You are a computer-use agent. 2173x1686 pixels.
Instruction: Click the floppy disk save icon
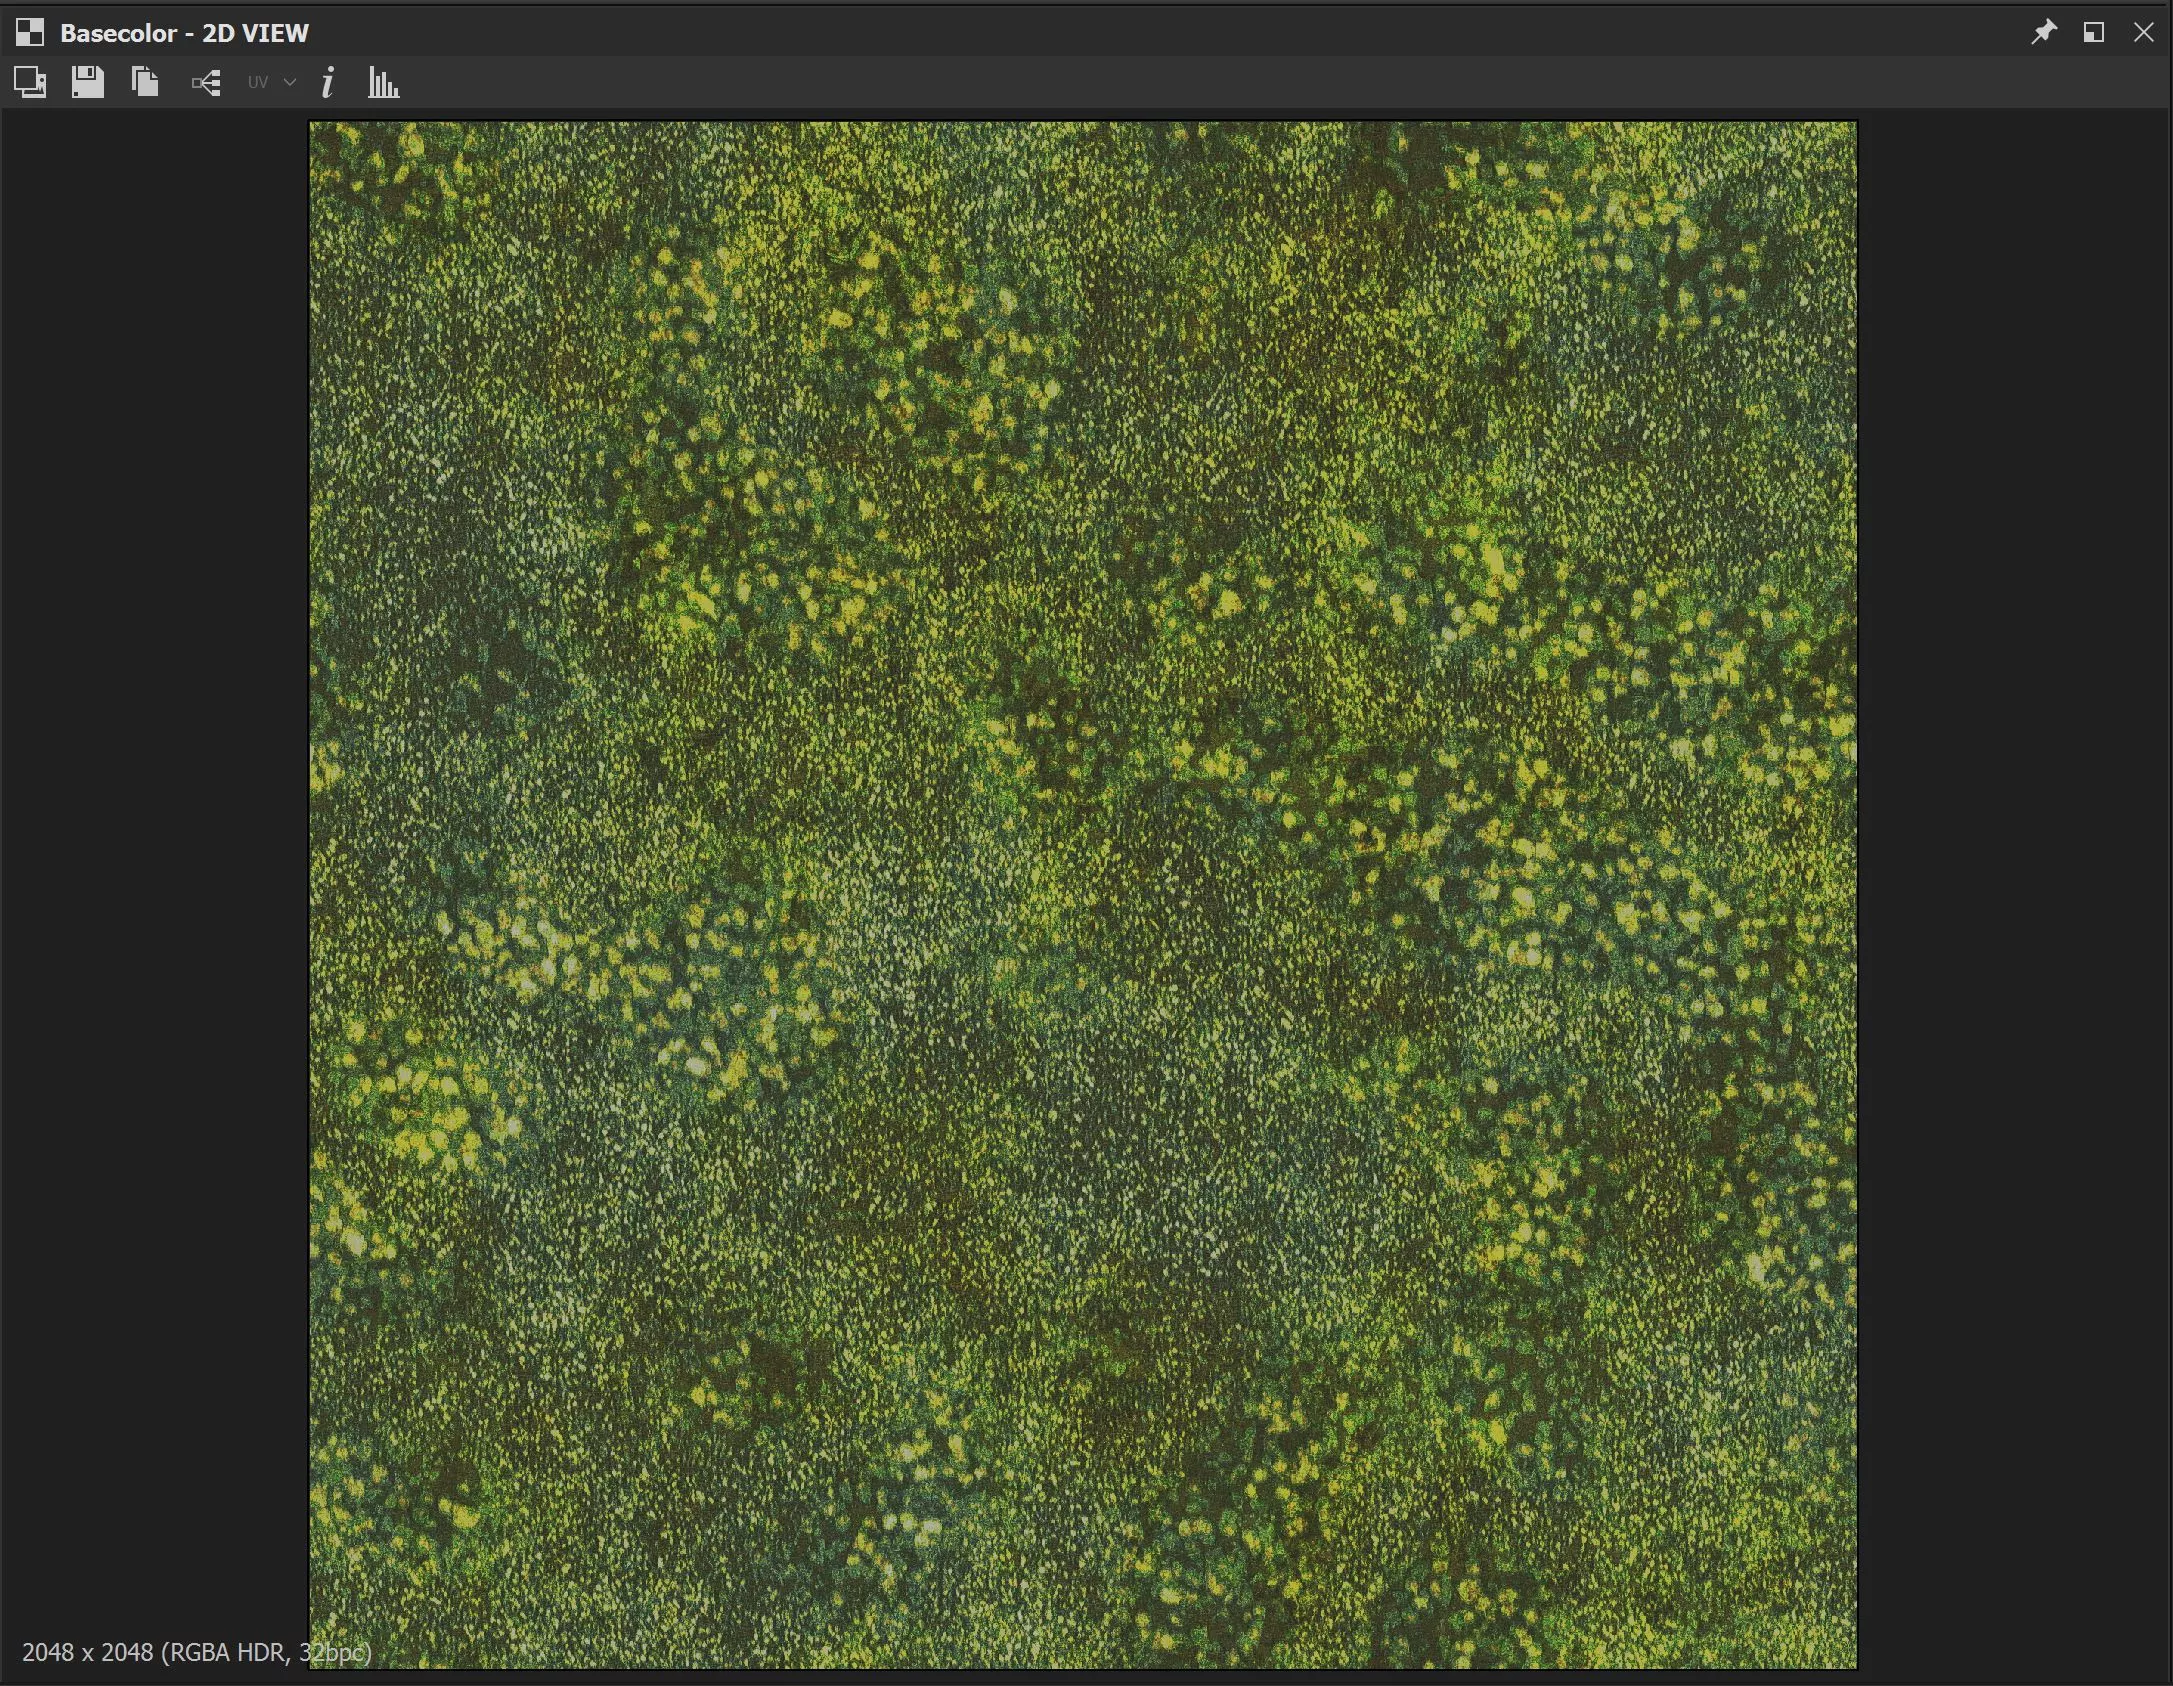(88, 82)
